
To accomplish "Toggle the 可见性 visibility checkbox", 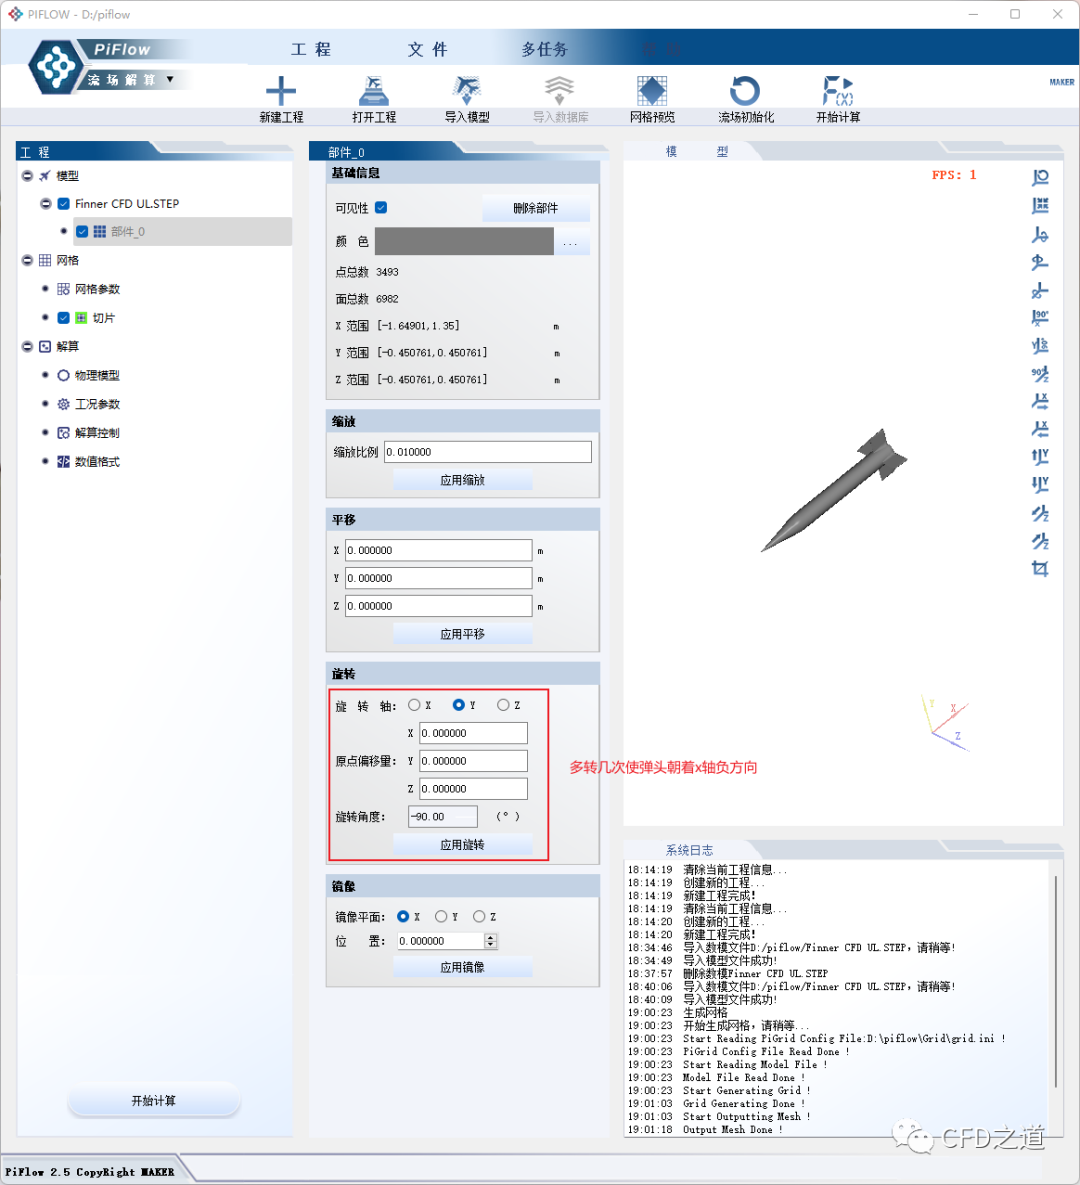I will pyautogui.click(x=381, y=207).
